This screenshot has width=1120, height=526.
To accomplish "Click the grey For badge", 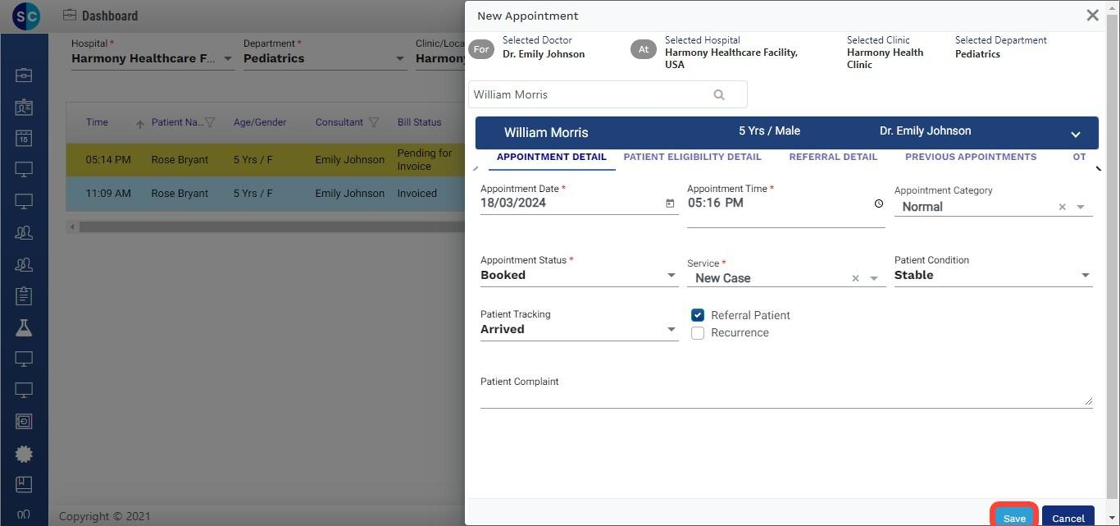I will click(482, 49).
